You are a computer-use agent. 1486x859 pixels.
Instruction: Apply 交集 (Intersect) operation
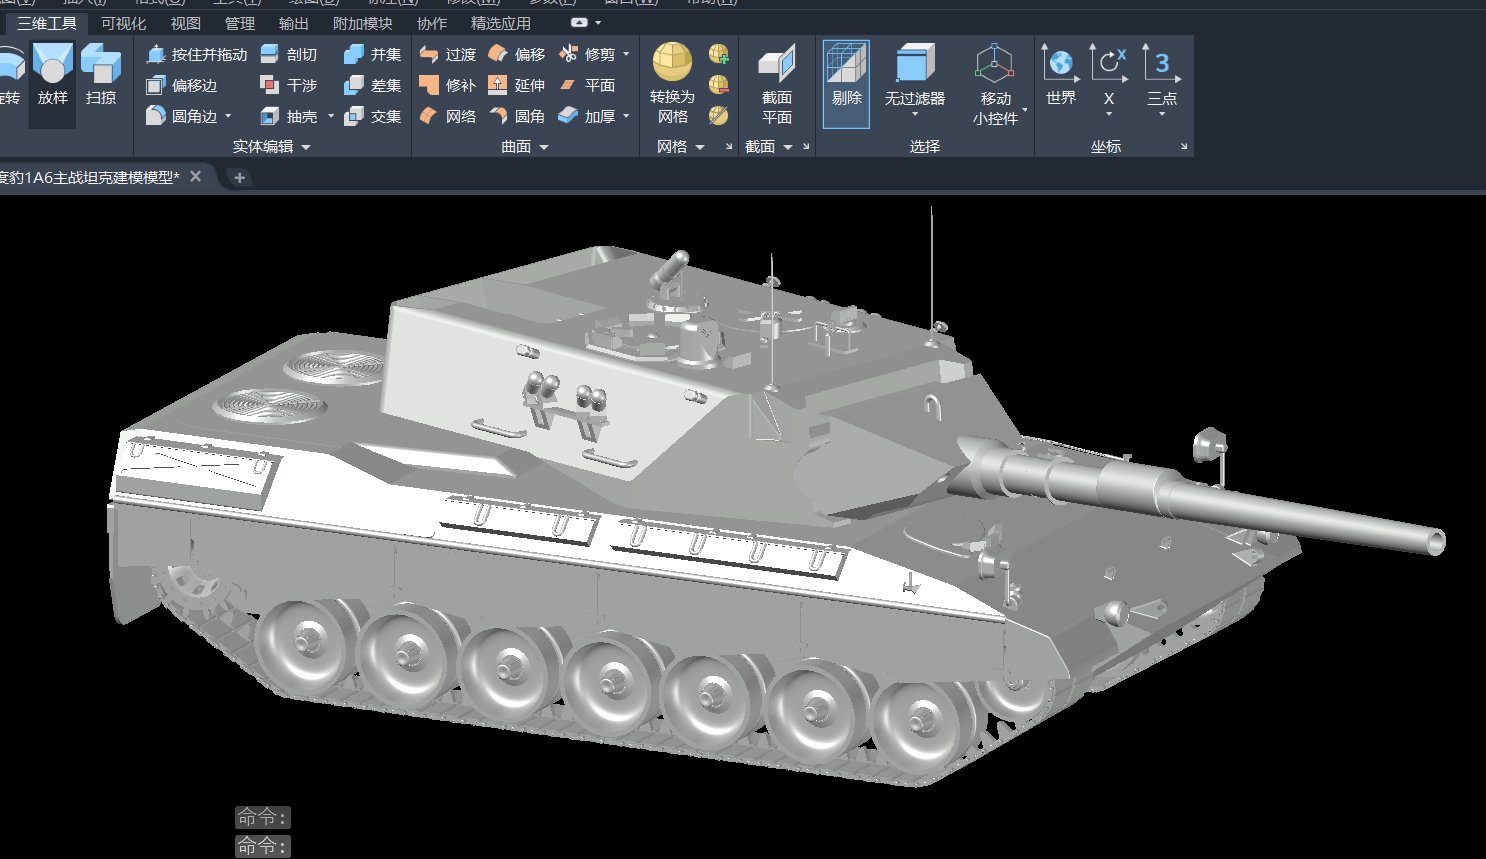(373, 116)
